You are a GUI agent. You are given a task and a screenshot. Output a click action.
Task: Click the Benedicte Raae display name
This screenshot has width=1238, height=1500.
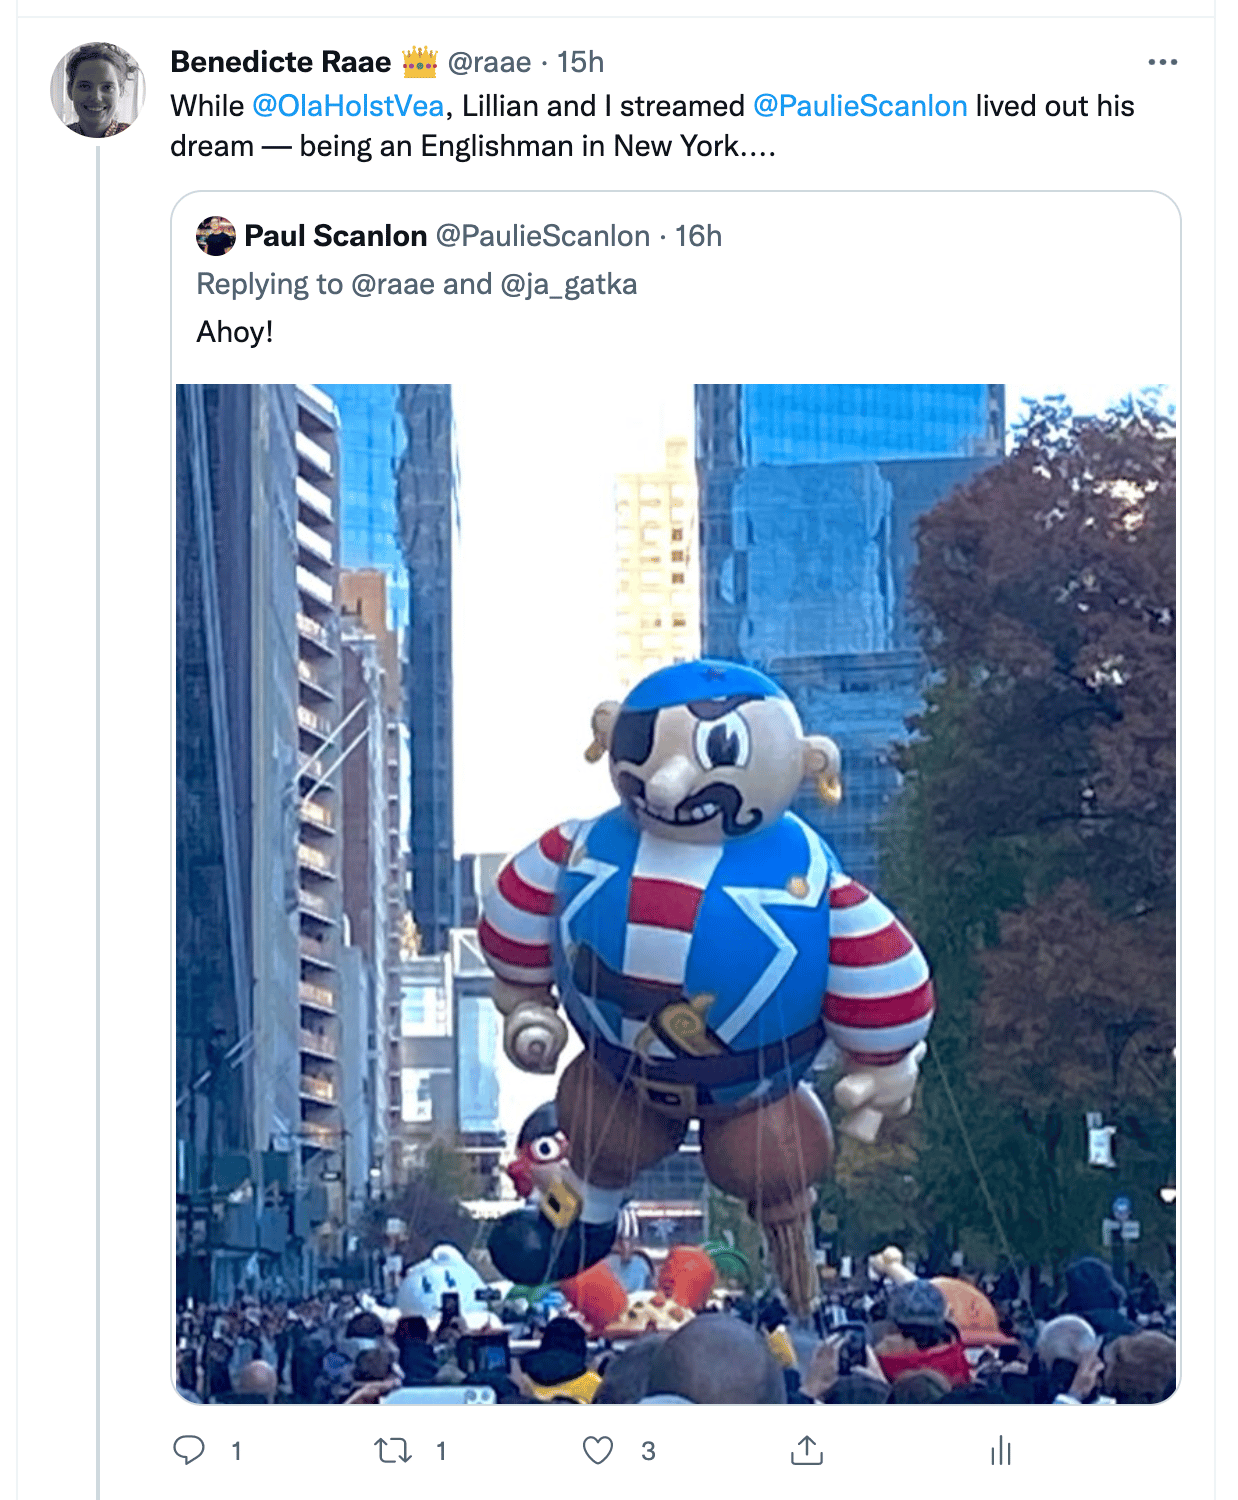[281, 62]
